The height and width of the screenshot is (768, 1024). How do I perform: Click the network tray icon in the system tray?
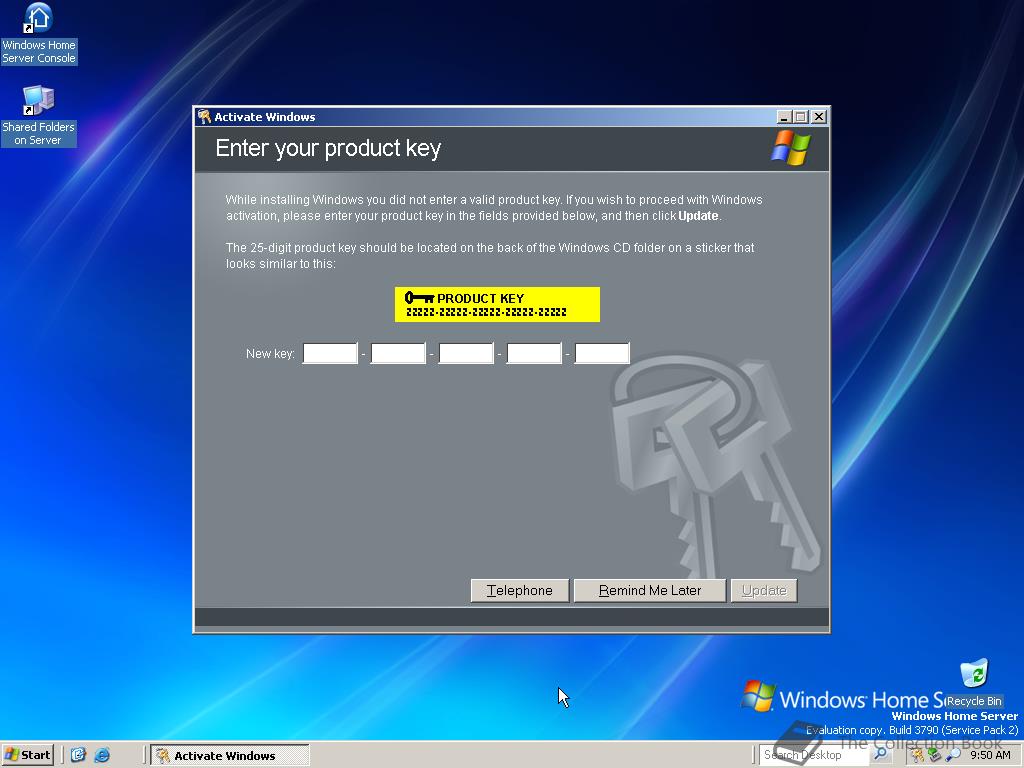pyautogui.click(x=935, y=756)
